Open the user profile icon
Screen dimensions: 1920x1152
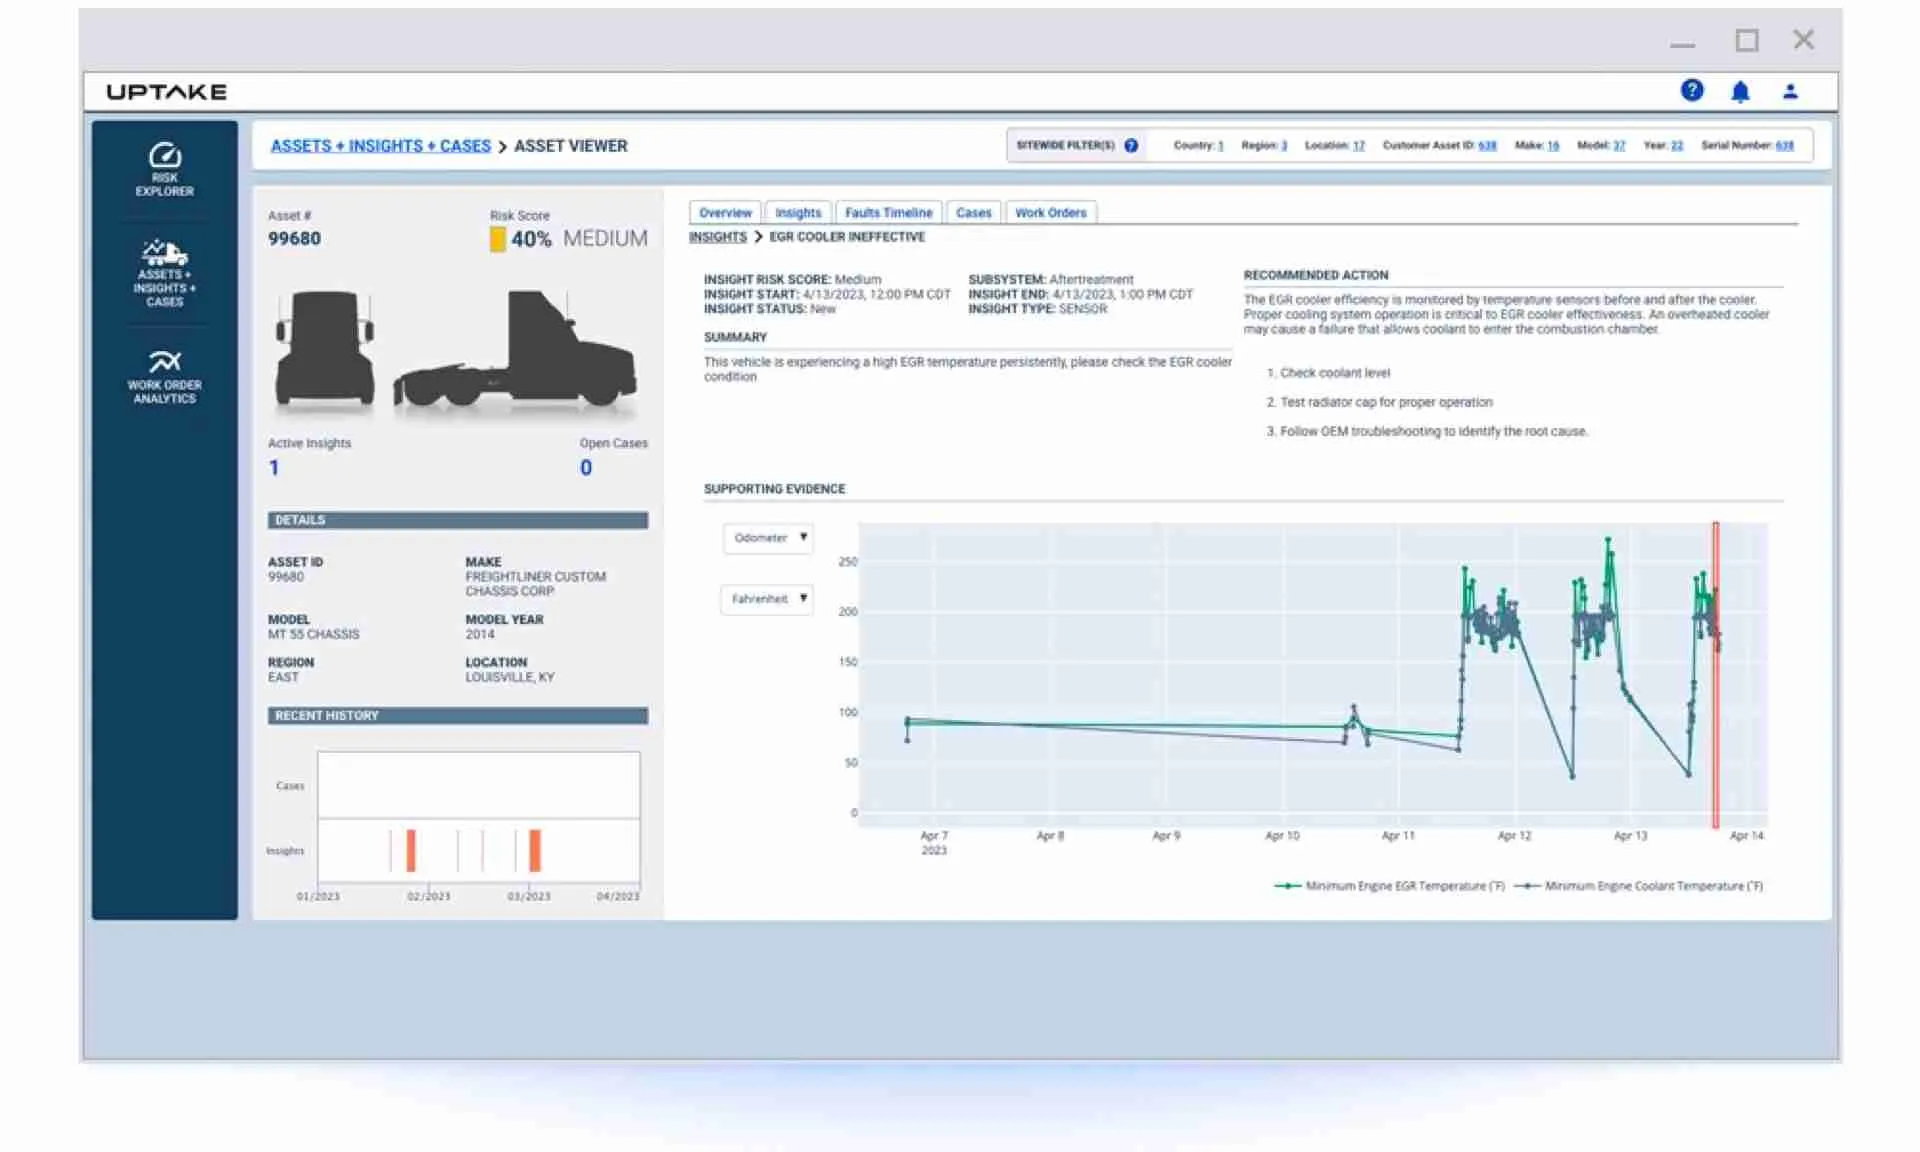coord(1790,92)
